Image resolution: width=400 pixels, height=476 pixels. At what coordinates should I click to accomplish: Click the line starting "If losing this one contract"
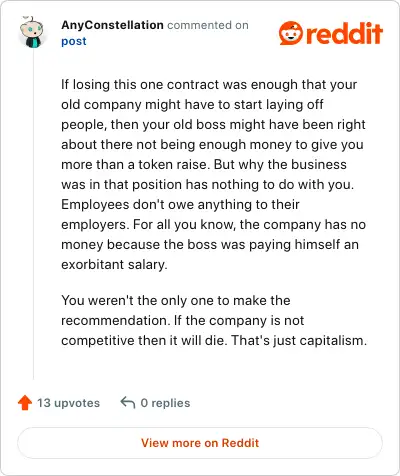209,85
